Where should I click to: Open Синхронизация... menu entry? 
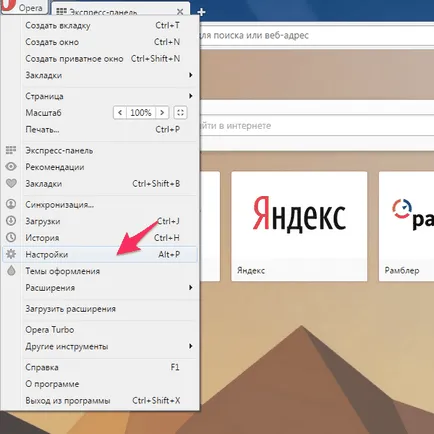point(100,204)
